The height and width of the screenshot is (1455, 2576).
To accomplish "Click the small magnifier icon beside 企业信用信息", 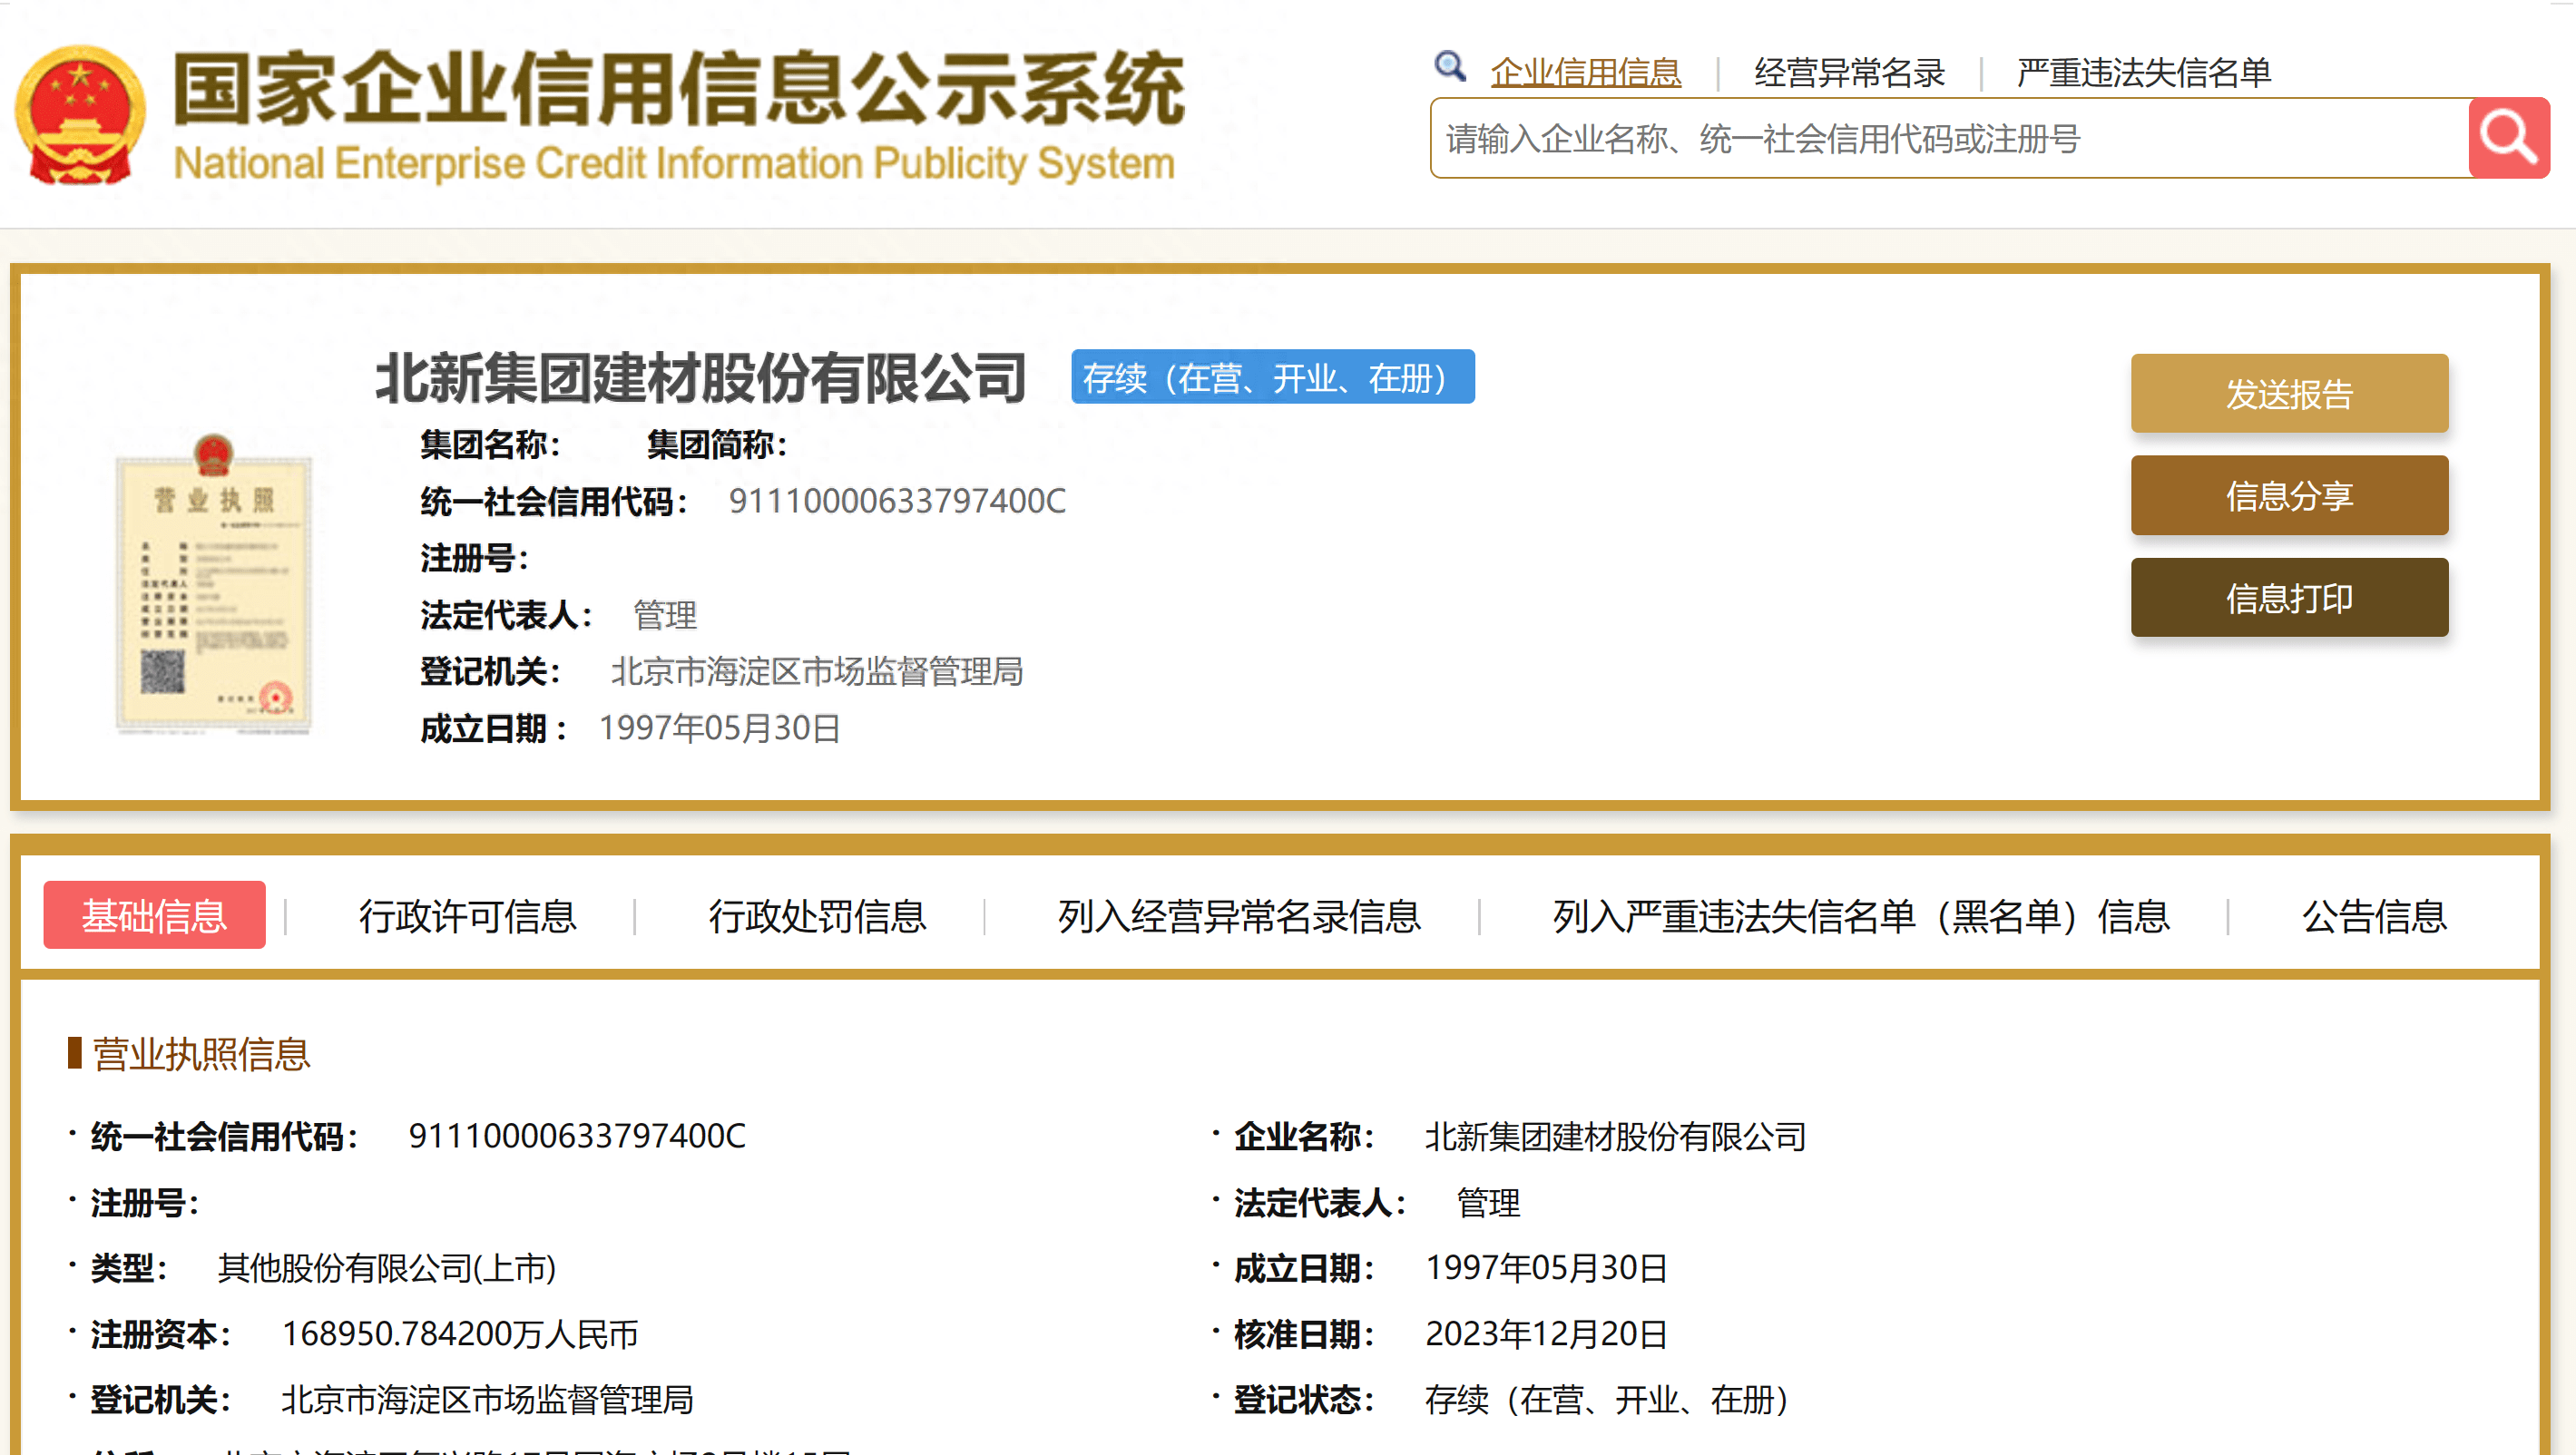I will (x=1450, y=67).
